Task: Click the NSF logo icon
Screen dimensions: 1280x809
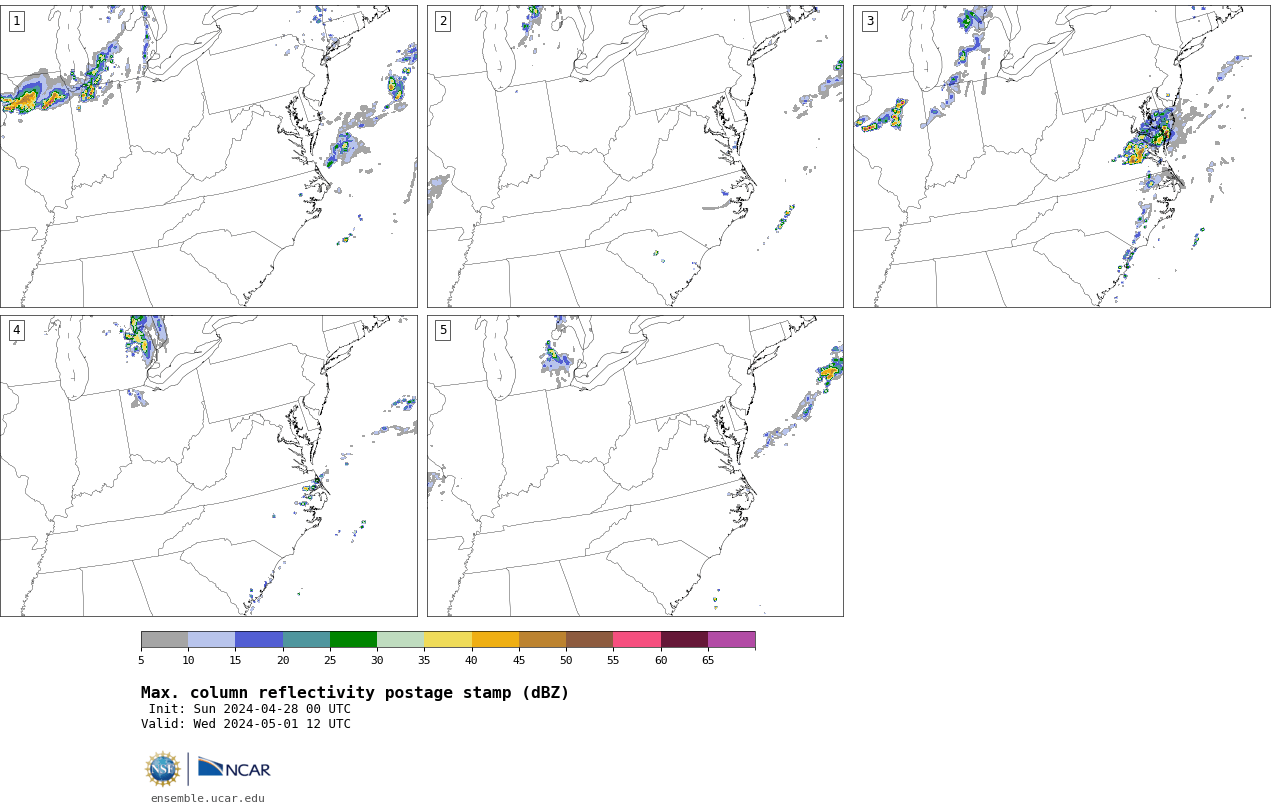Action: tap(163, 769)
